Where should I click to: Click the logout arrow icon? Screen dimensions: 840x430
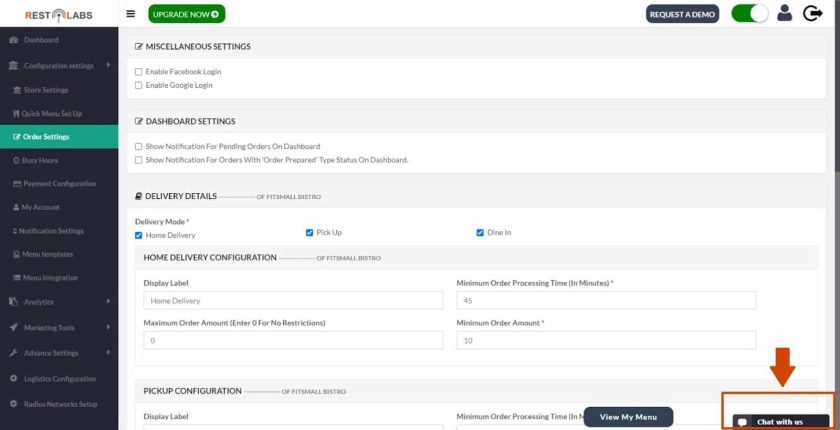812,13
